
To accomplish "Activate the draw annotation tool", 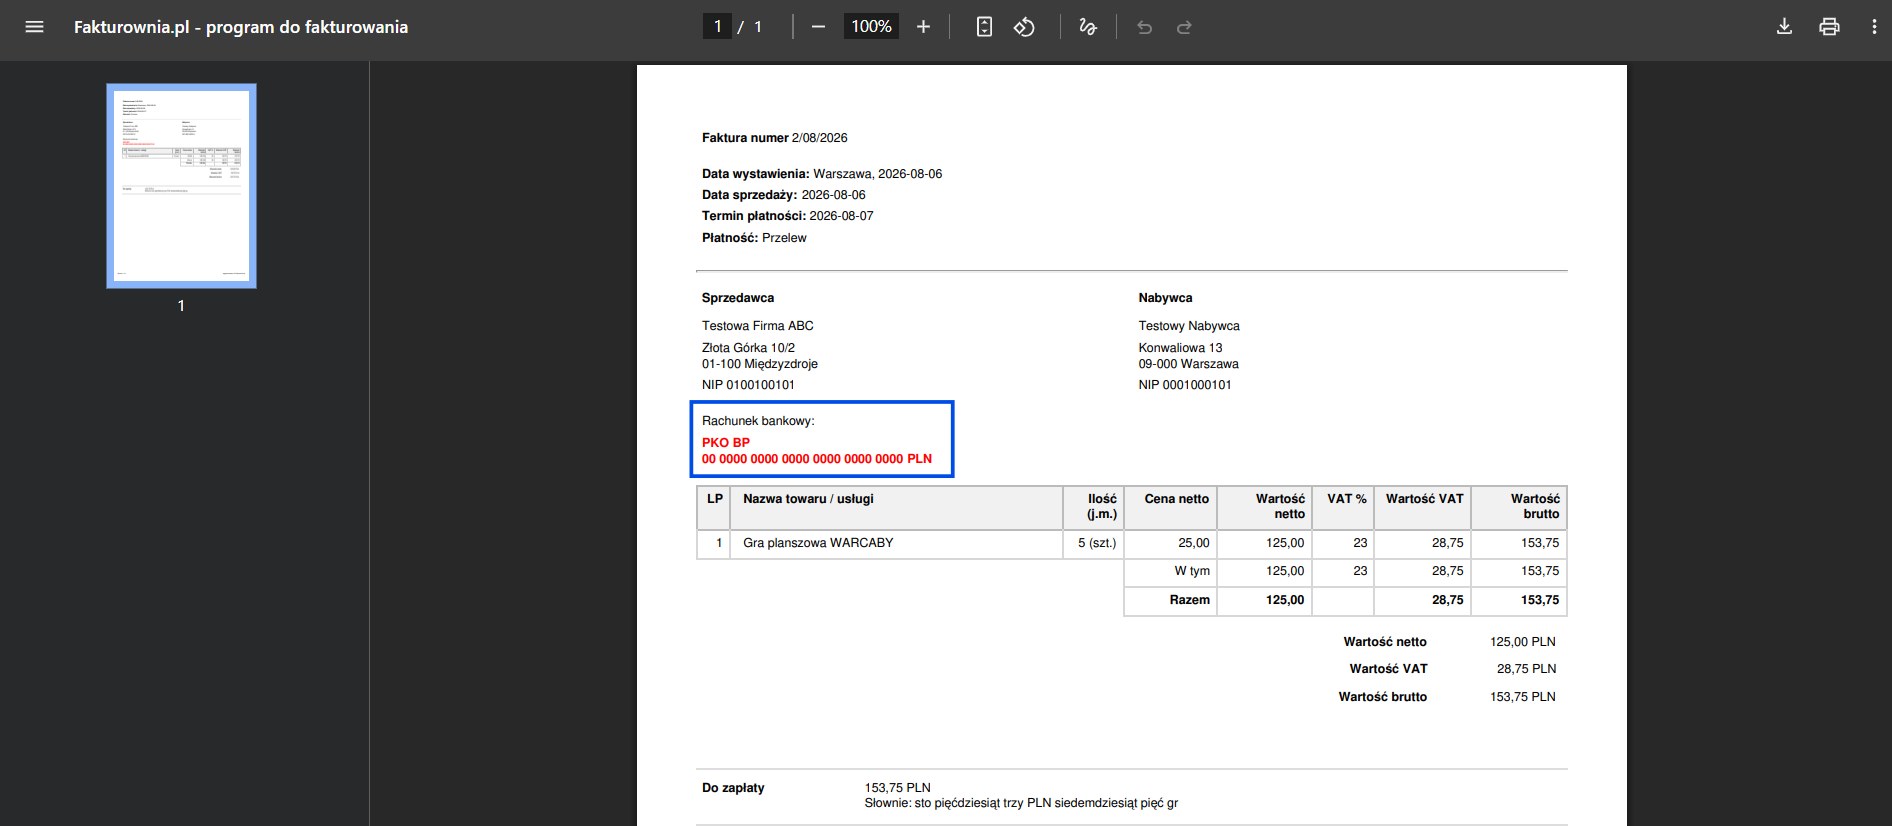I will pos(1088,27).
